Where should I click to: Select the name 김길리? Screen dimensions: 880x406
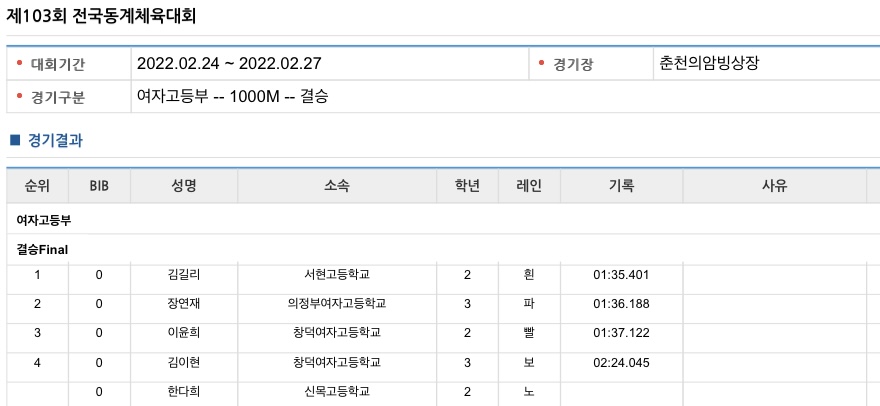[x=184, y=275]
